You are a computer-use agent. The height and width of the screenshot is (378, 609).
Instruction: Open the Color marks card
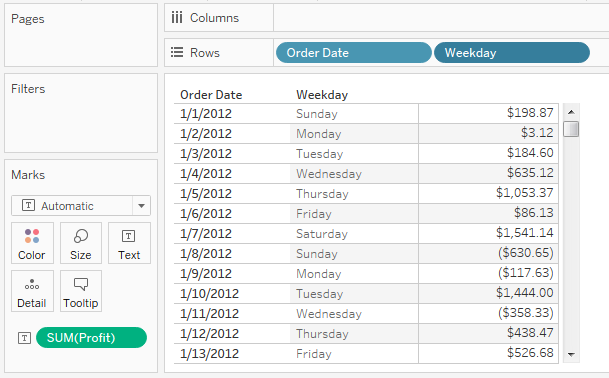32,243
